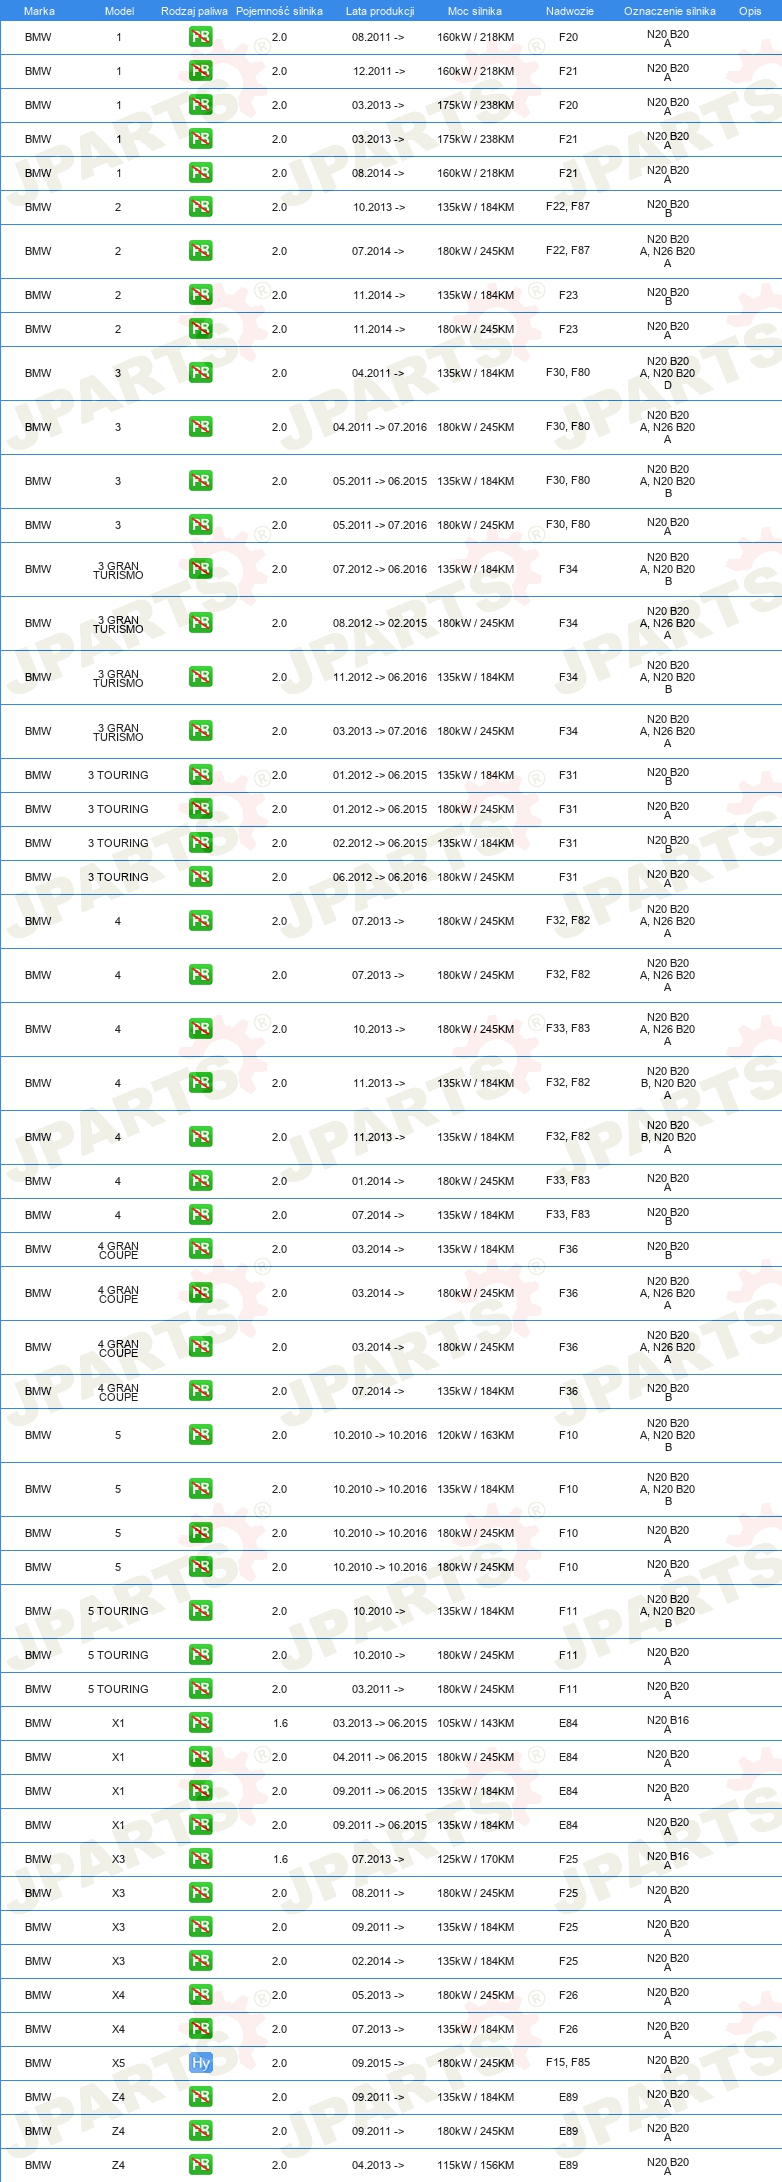Click petrol icon in BMW 1 F20 160kW row
Viewport: 782px width, 2182px height.
(x=201, y=37)
